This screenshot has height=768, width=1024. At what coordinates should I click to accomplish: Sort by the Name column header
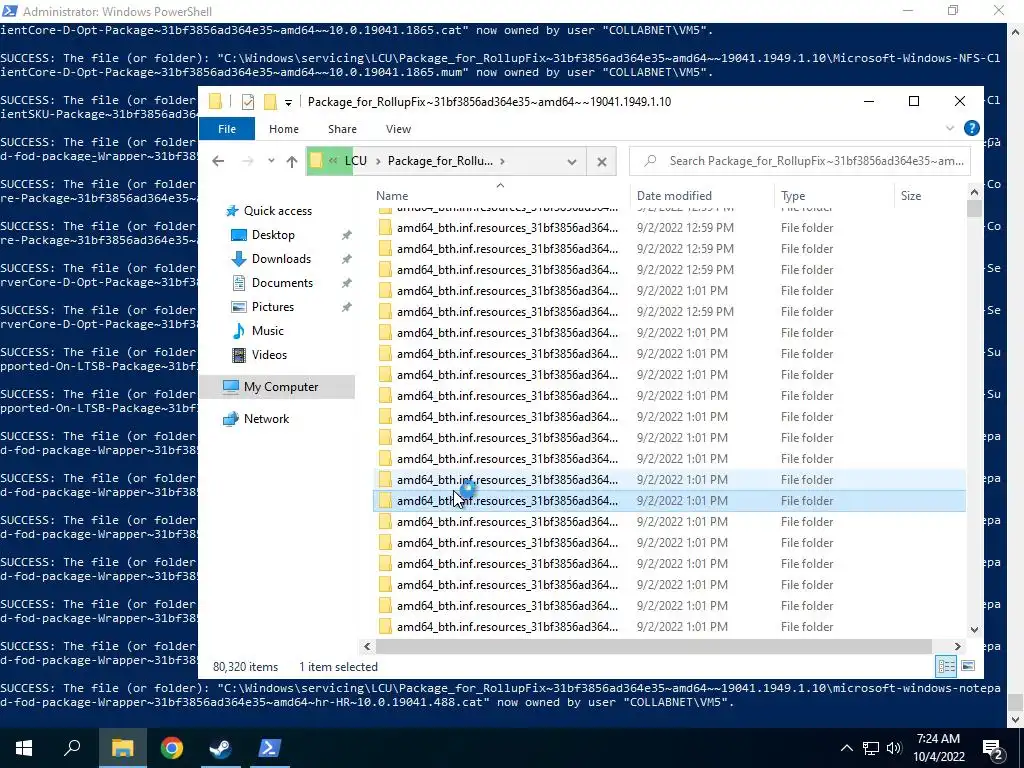tap(392, 195)
